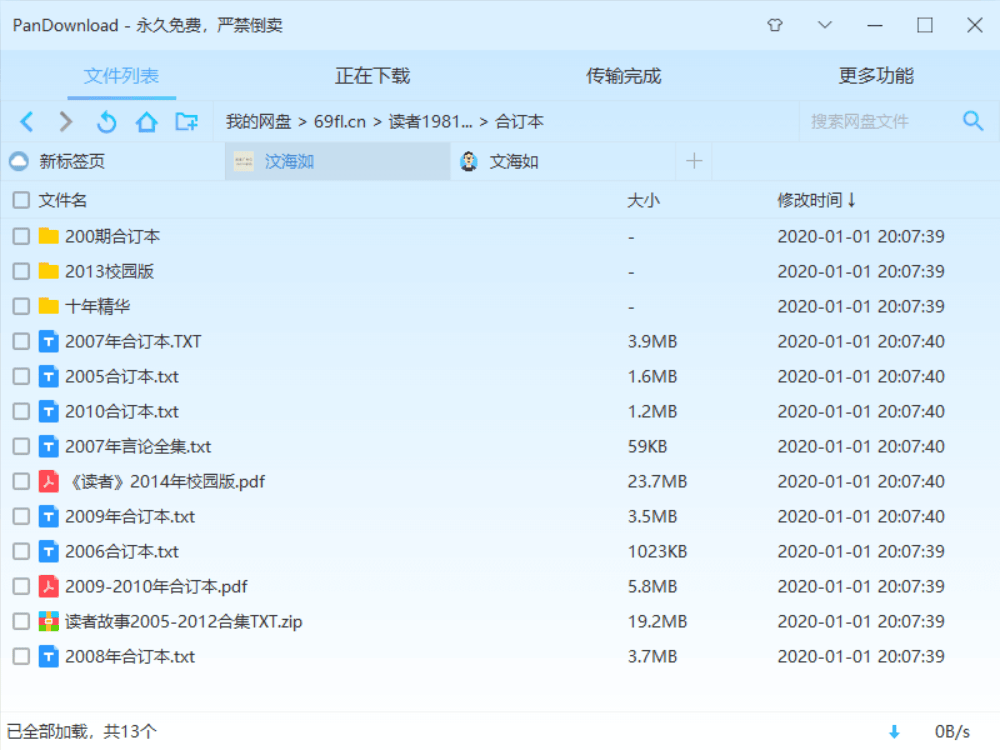The height and width of the screenshot is (750, 1000).
Task: Select the 新标签页 browser tab
Action: click(x=113, y=161)
